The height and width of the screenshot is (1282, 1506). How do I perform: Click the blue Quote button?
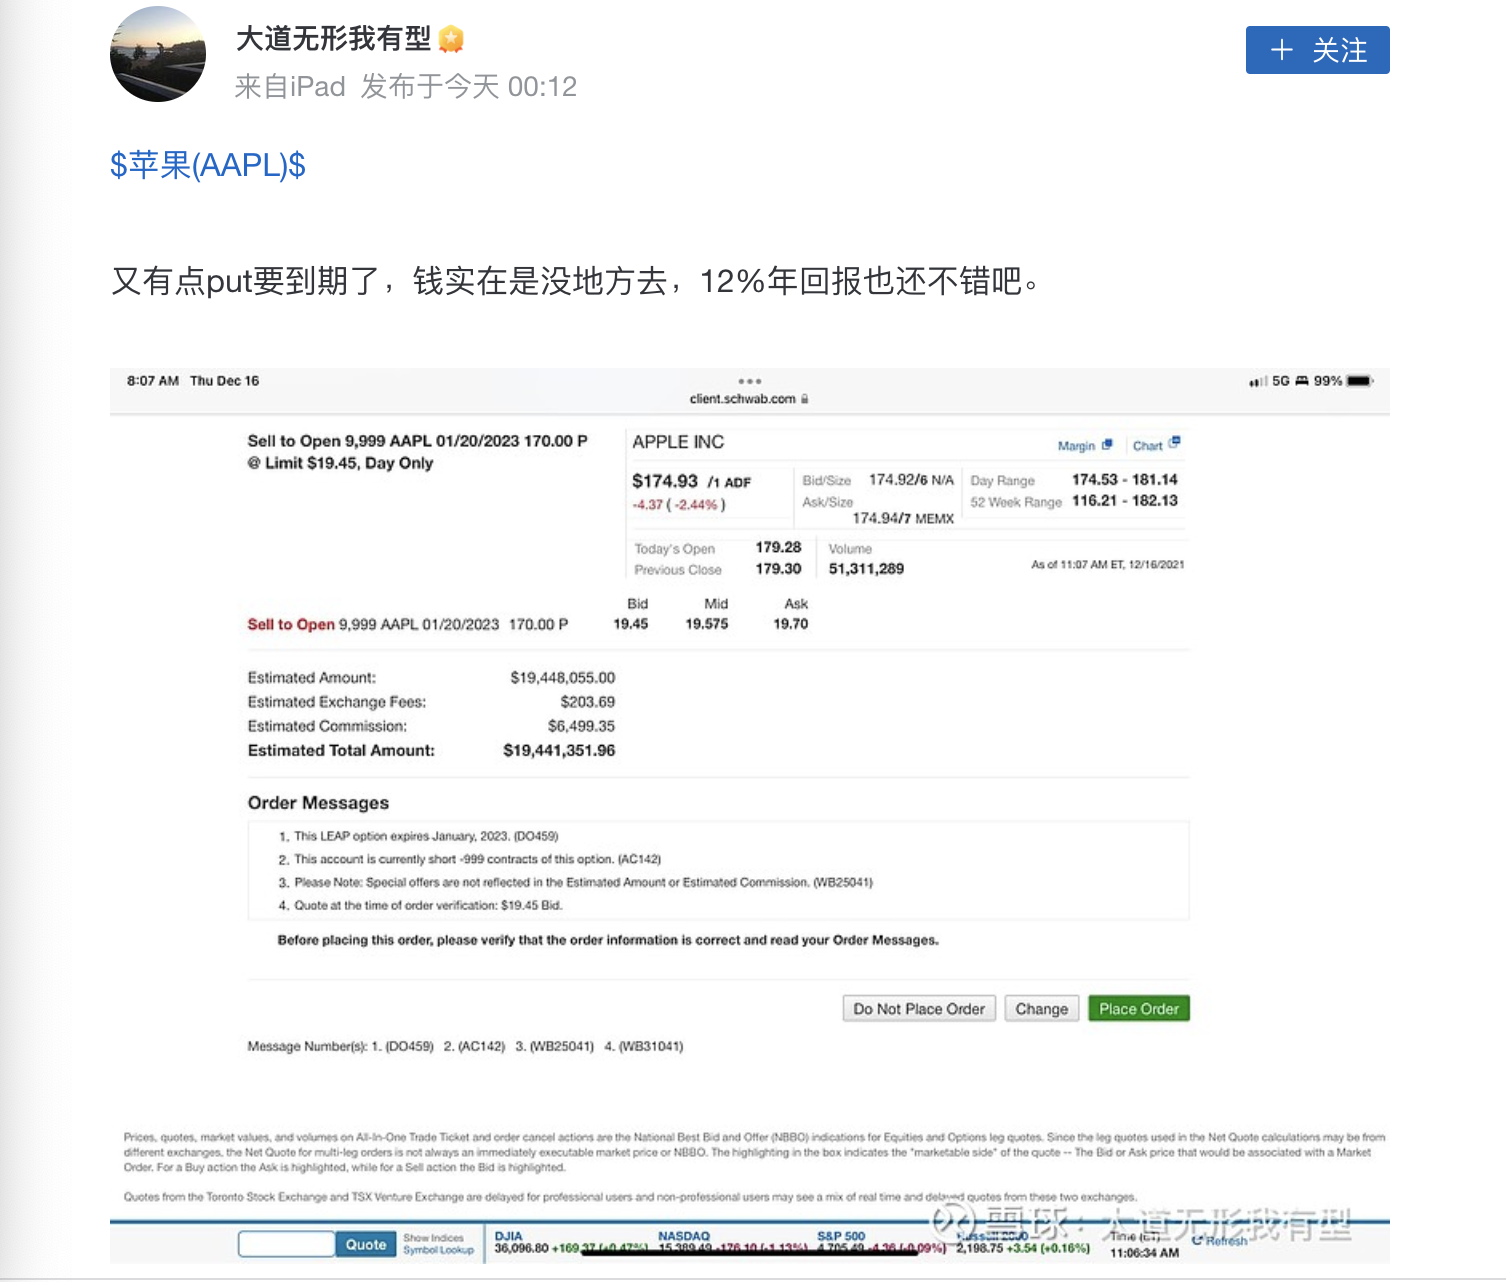(x=366, y=1244)
